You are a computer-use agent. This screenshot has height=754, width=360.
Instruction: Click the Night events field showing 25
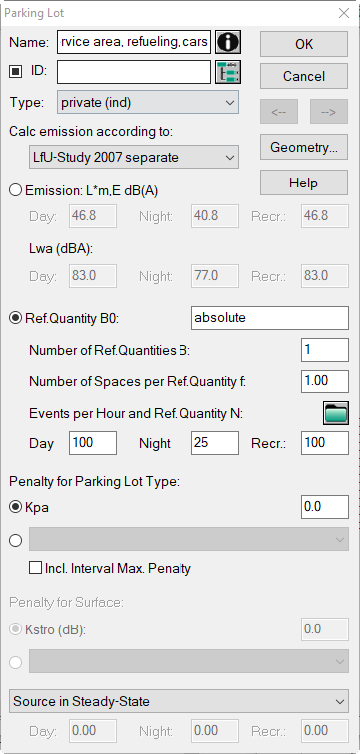coord(215,443)
